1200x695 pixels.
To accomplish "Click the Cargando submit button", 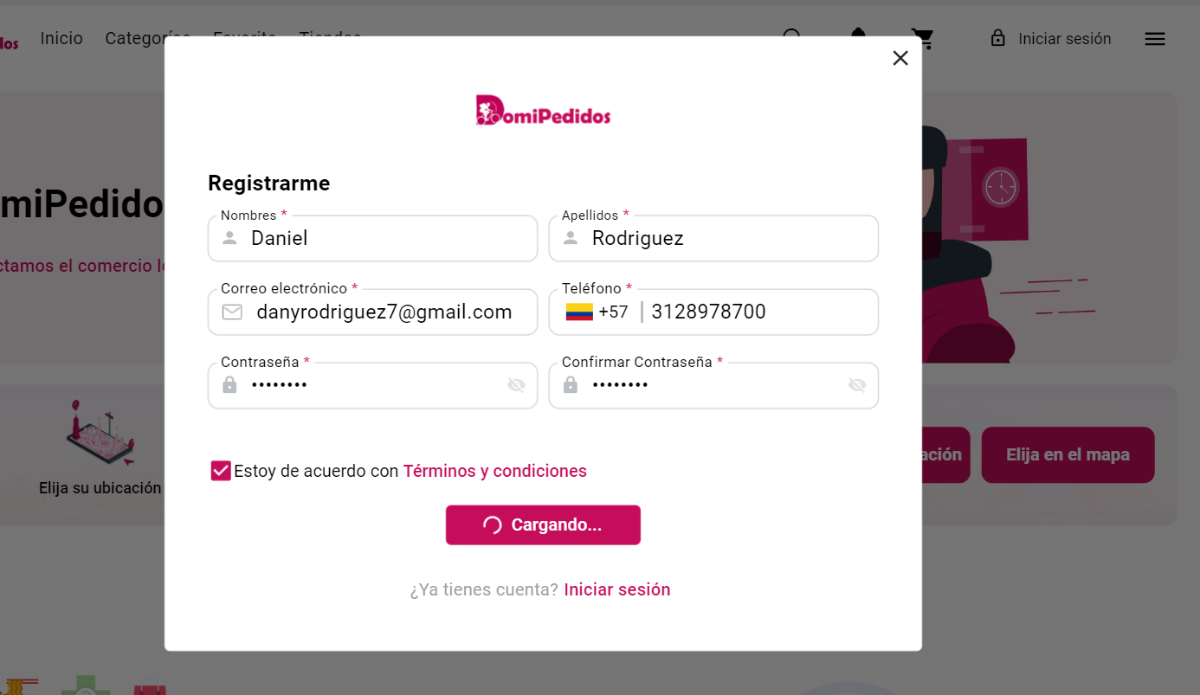I will 543,525.
